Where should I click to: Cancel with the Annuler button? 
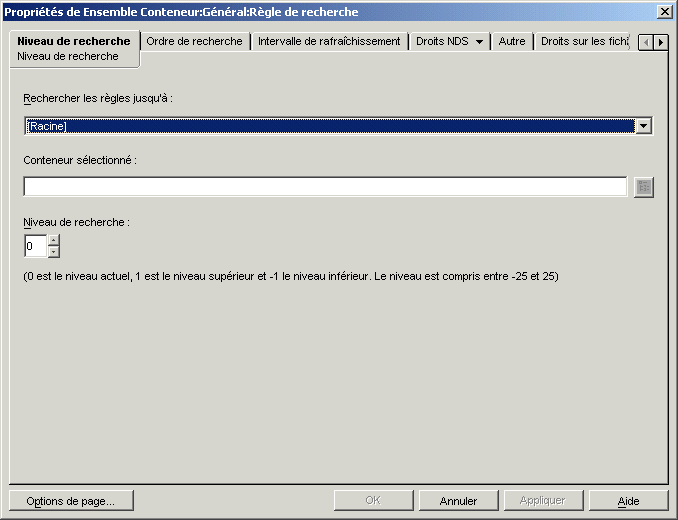[x=458, y=501]
